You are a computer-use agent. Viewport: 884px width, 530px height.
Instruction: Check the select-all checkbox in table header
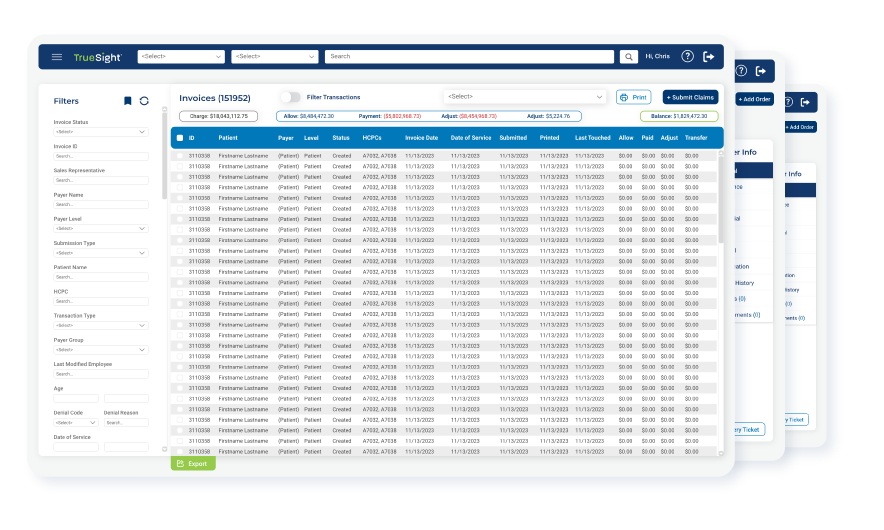pyautogui.click(x=180, y=138)
